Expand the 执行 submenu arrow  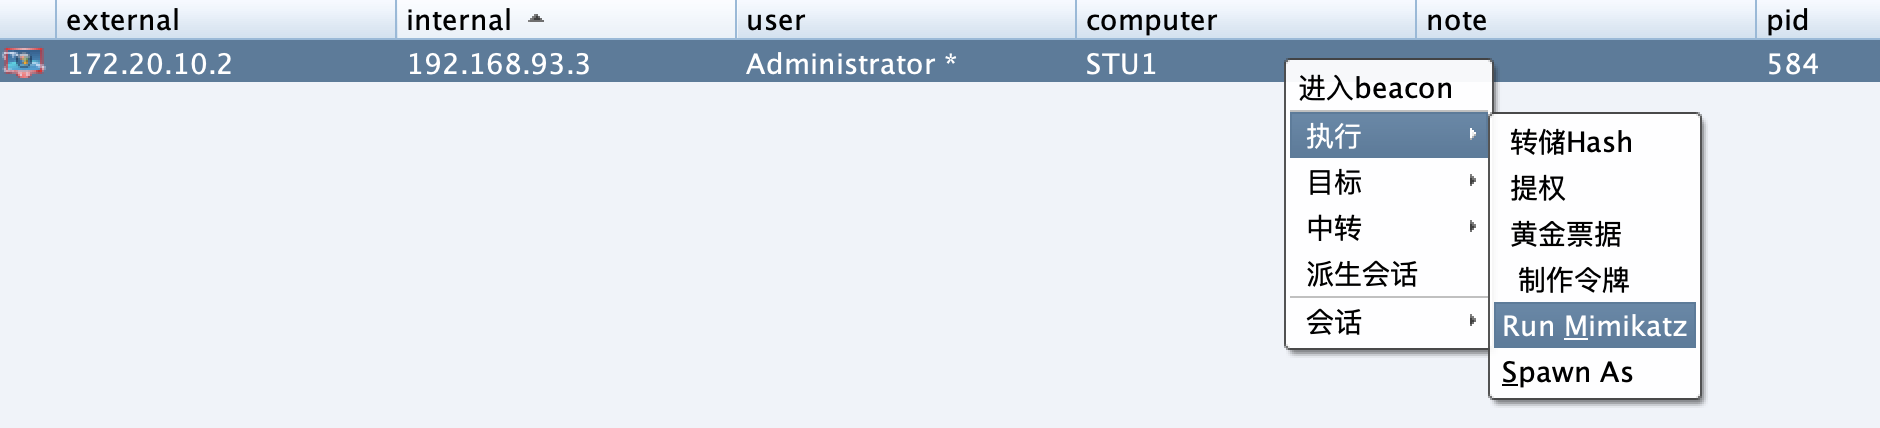click(1472, 134)
